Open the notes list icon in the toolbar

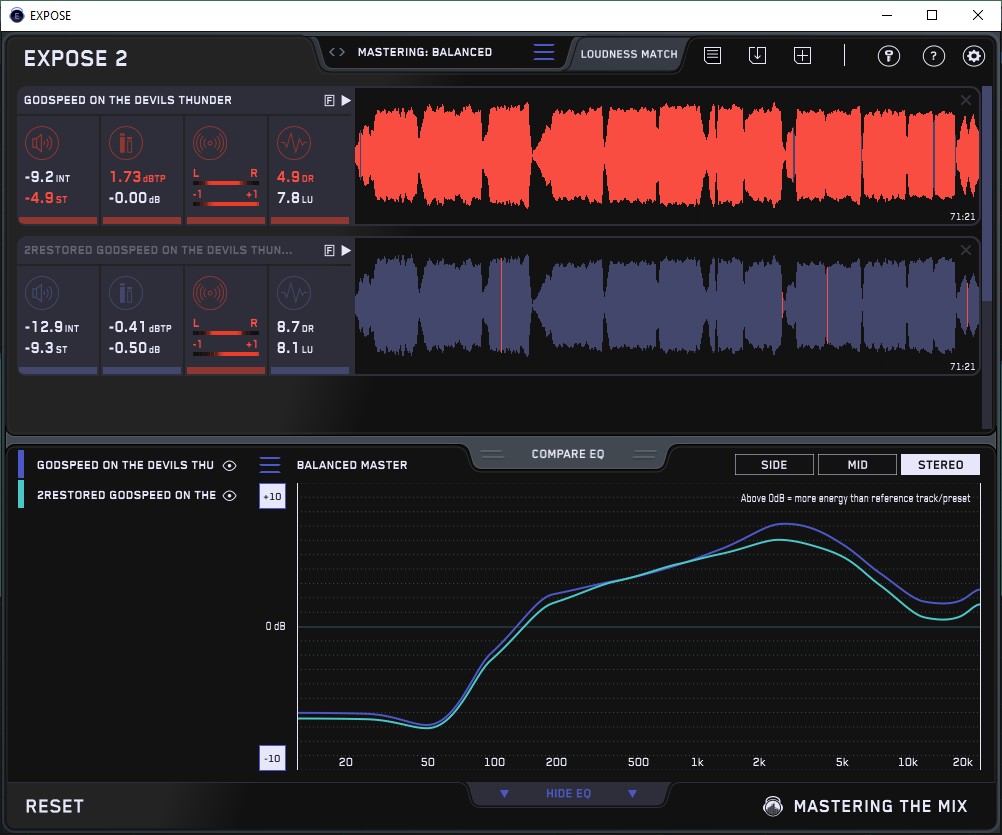(713, 56)
